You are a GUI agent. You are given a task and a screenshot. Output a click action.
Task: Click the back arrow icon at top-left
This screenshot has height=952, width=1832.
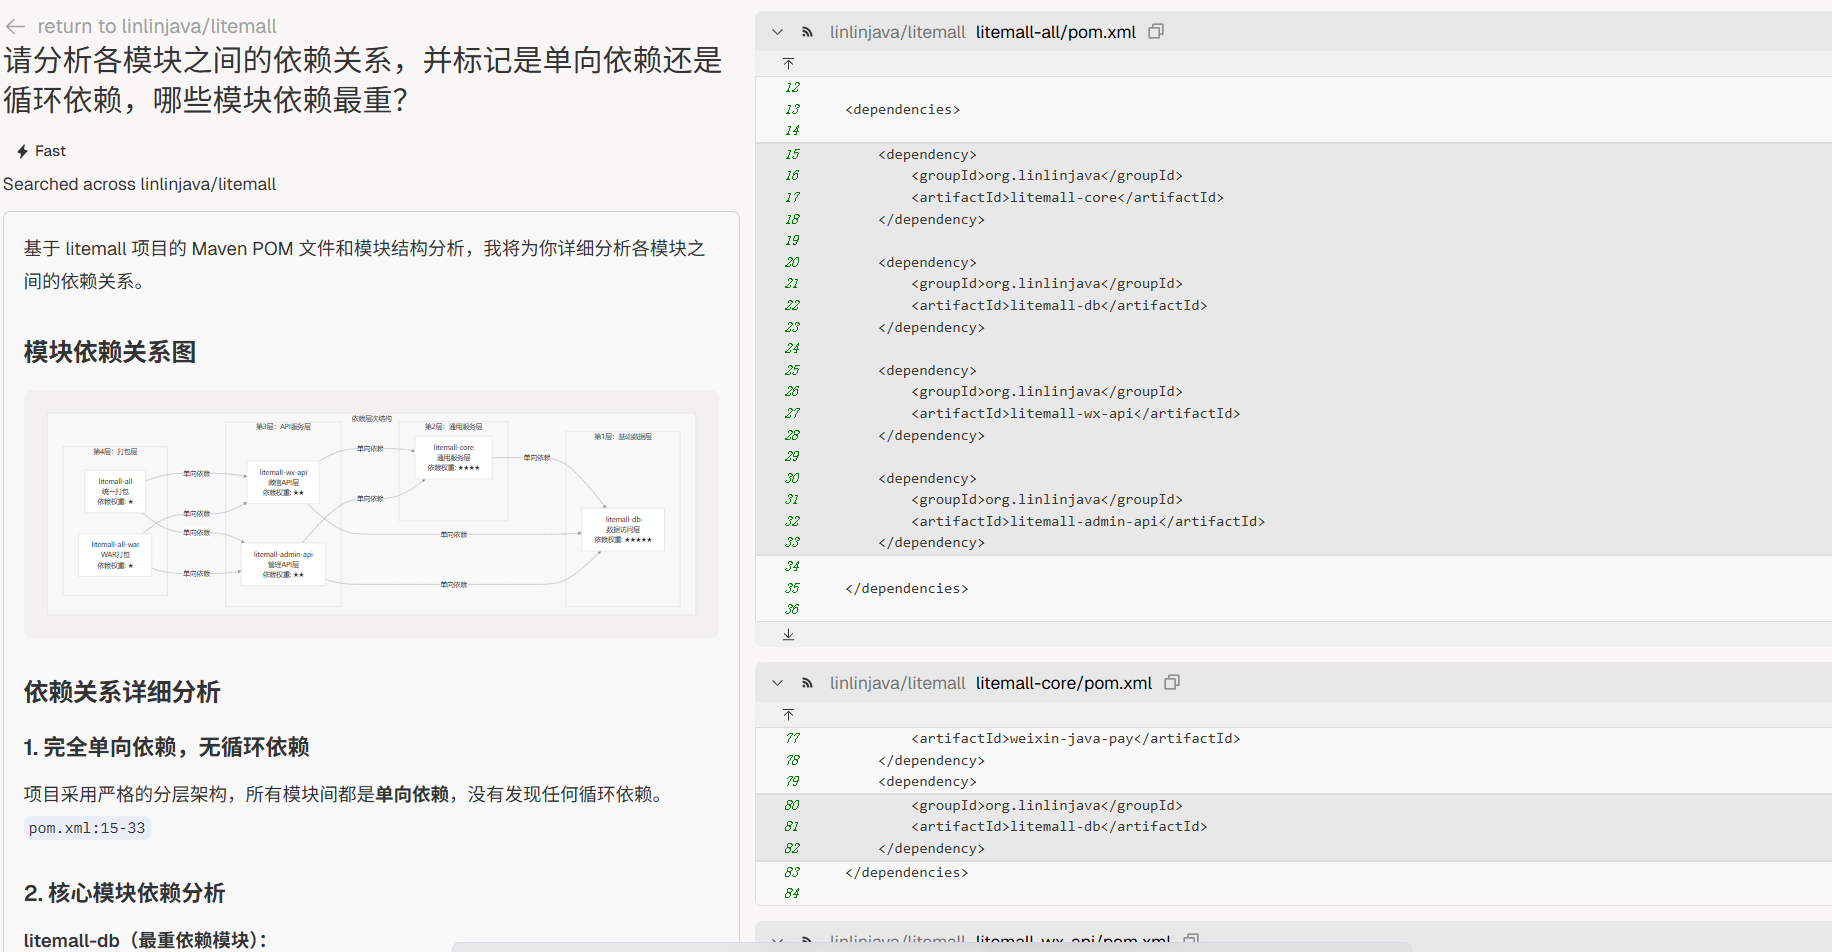15,26
